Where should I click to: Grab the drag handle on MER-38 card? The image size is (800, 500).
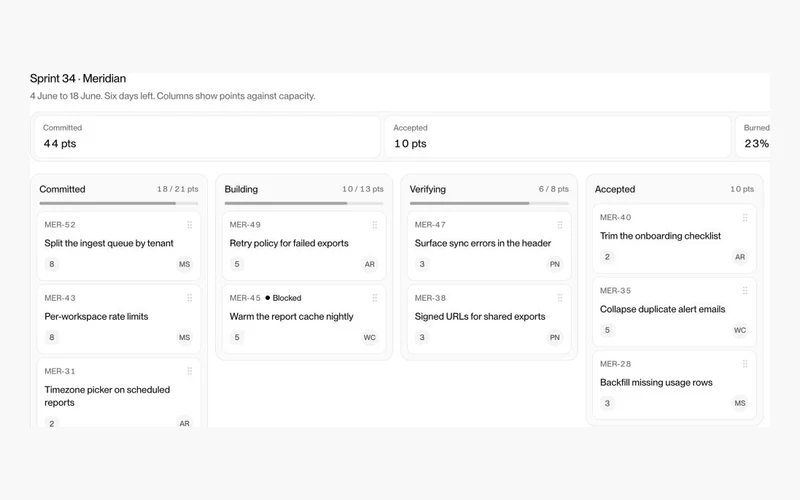[560, 298]
